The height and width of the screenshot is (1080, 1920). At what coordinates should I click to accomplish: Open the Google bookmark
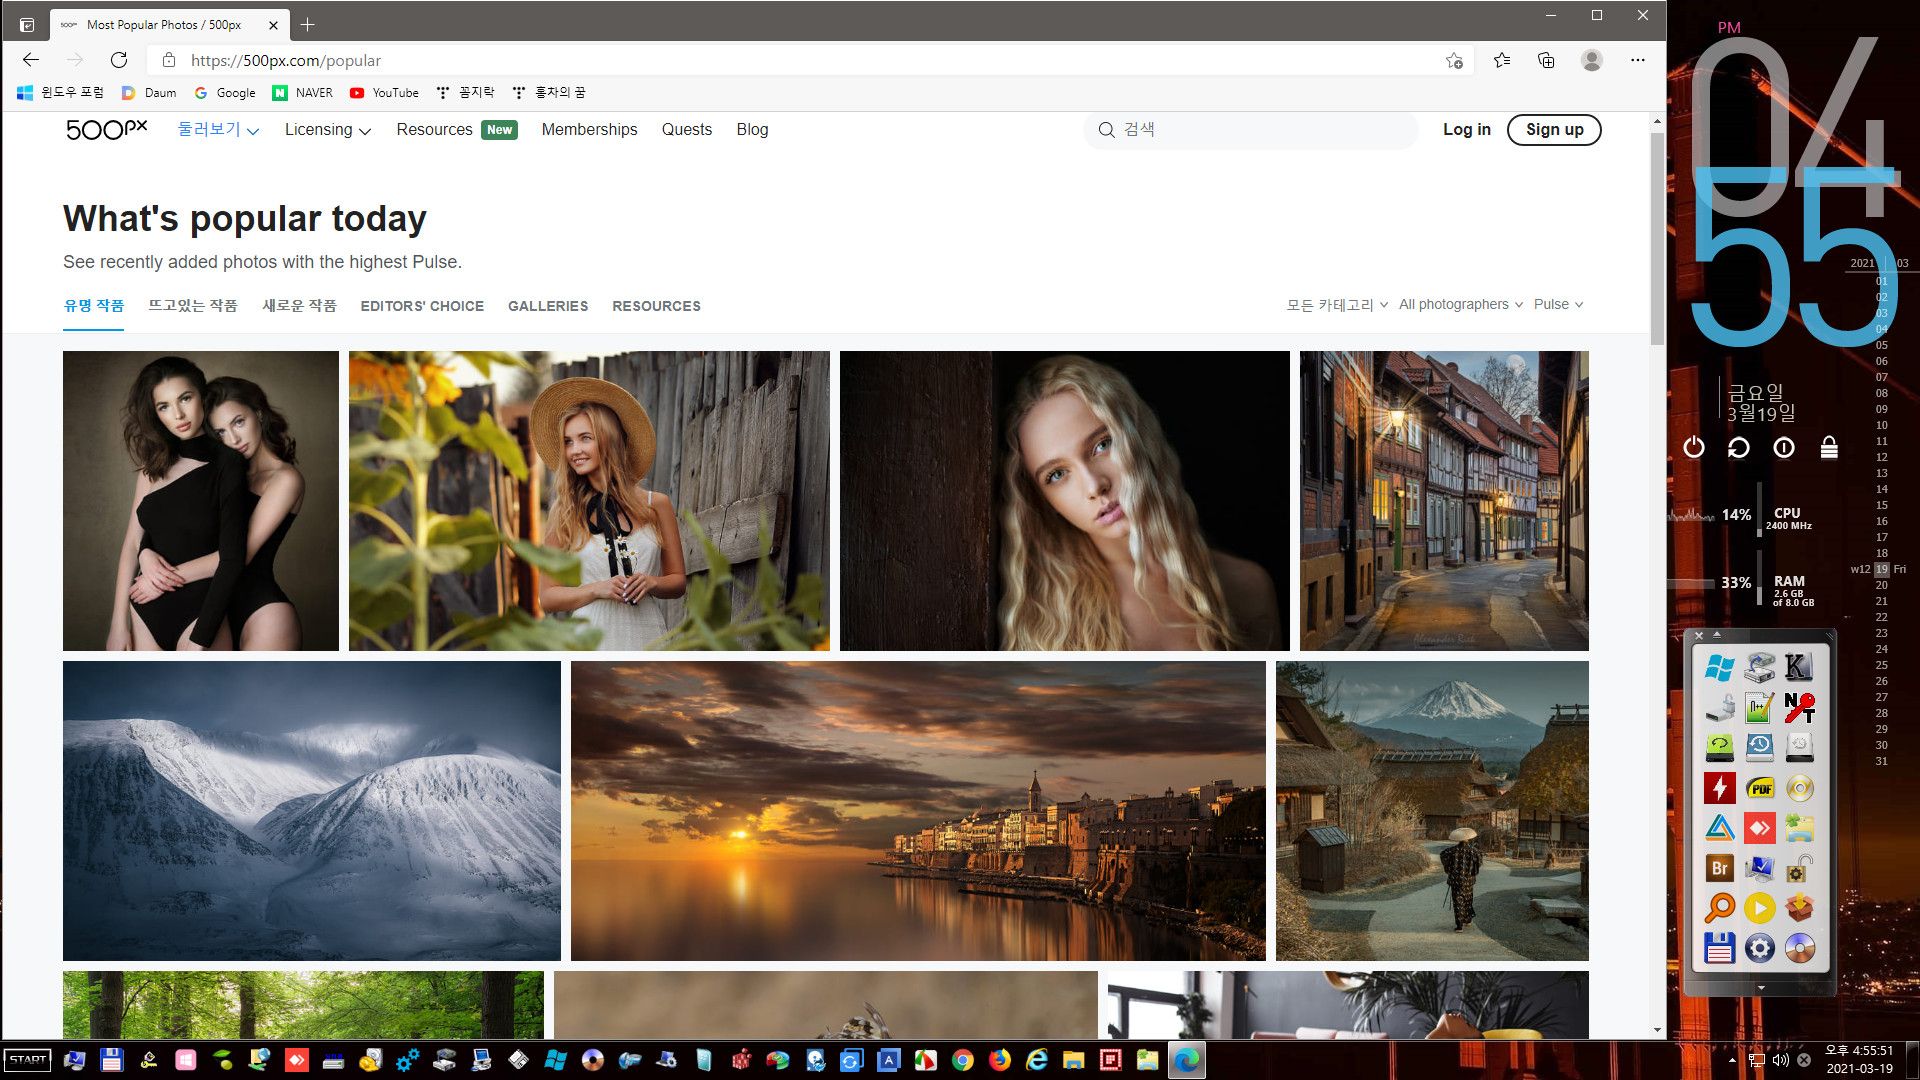pos(225,92)
